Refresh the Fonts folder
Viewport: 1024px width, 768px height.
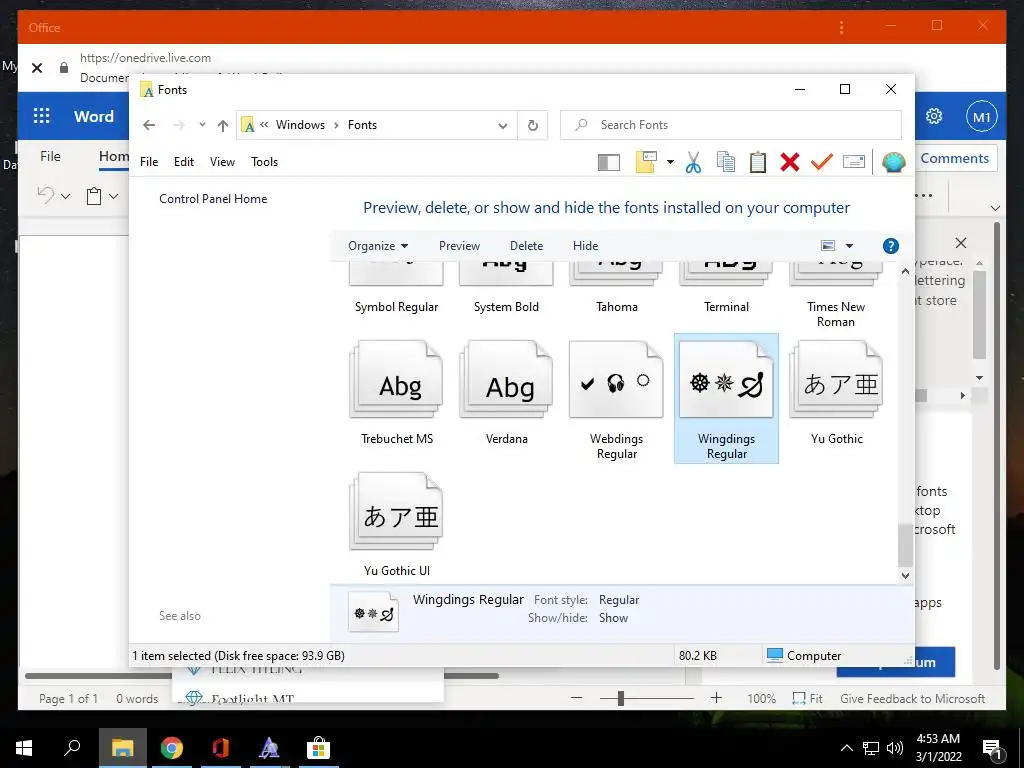pyautogui.click(x=533, y=125)
